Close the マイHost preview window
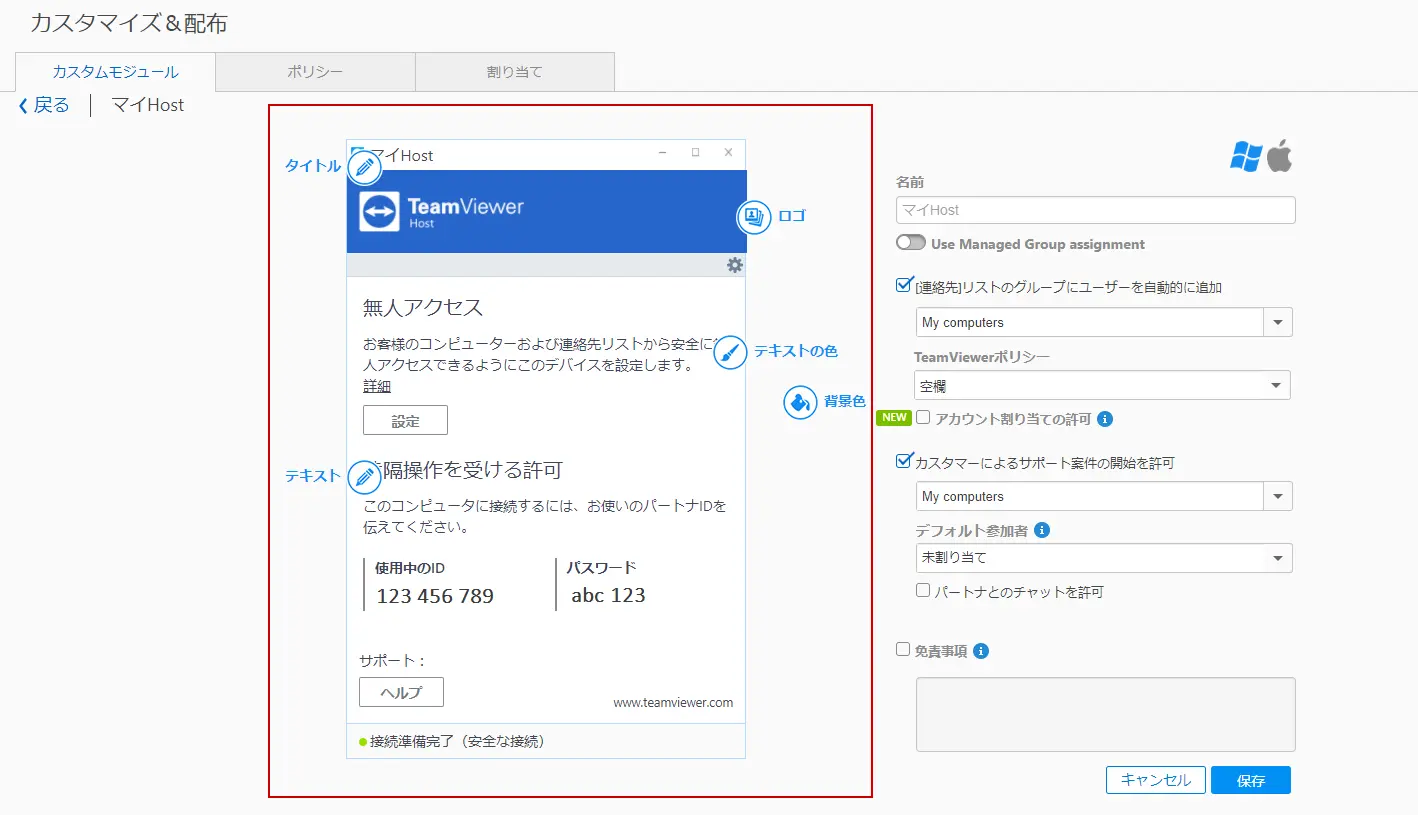The image size is (1418, 815). 729,153
